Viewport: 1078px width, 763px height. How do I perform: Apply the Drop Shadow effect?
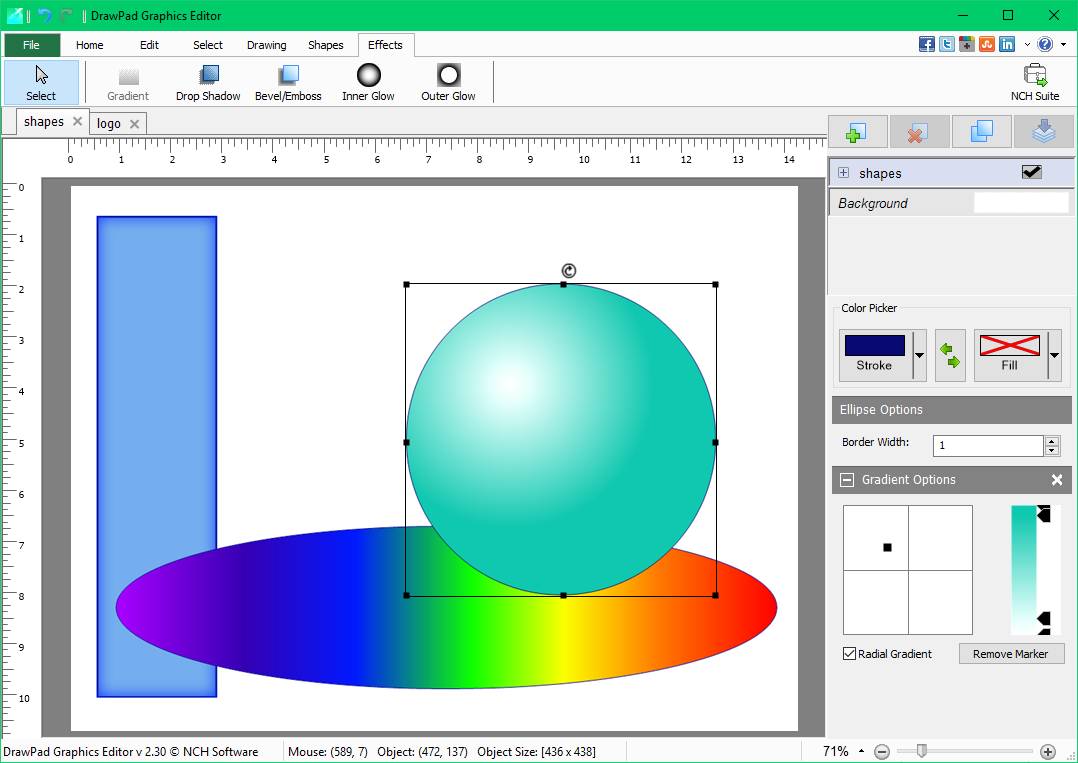tap(207, 82)
